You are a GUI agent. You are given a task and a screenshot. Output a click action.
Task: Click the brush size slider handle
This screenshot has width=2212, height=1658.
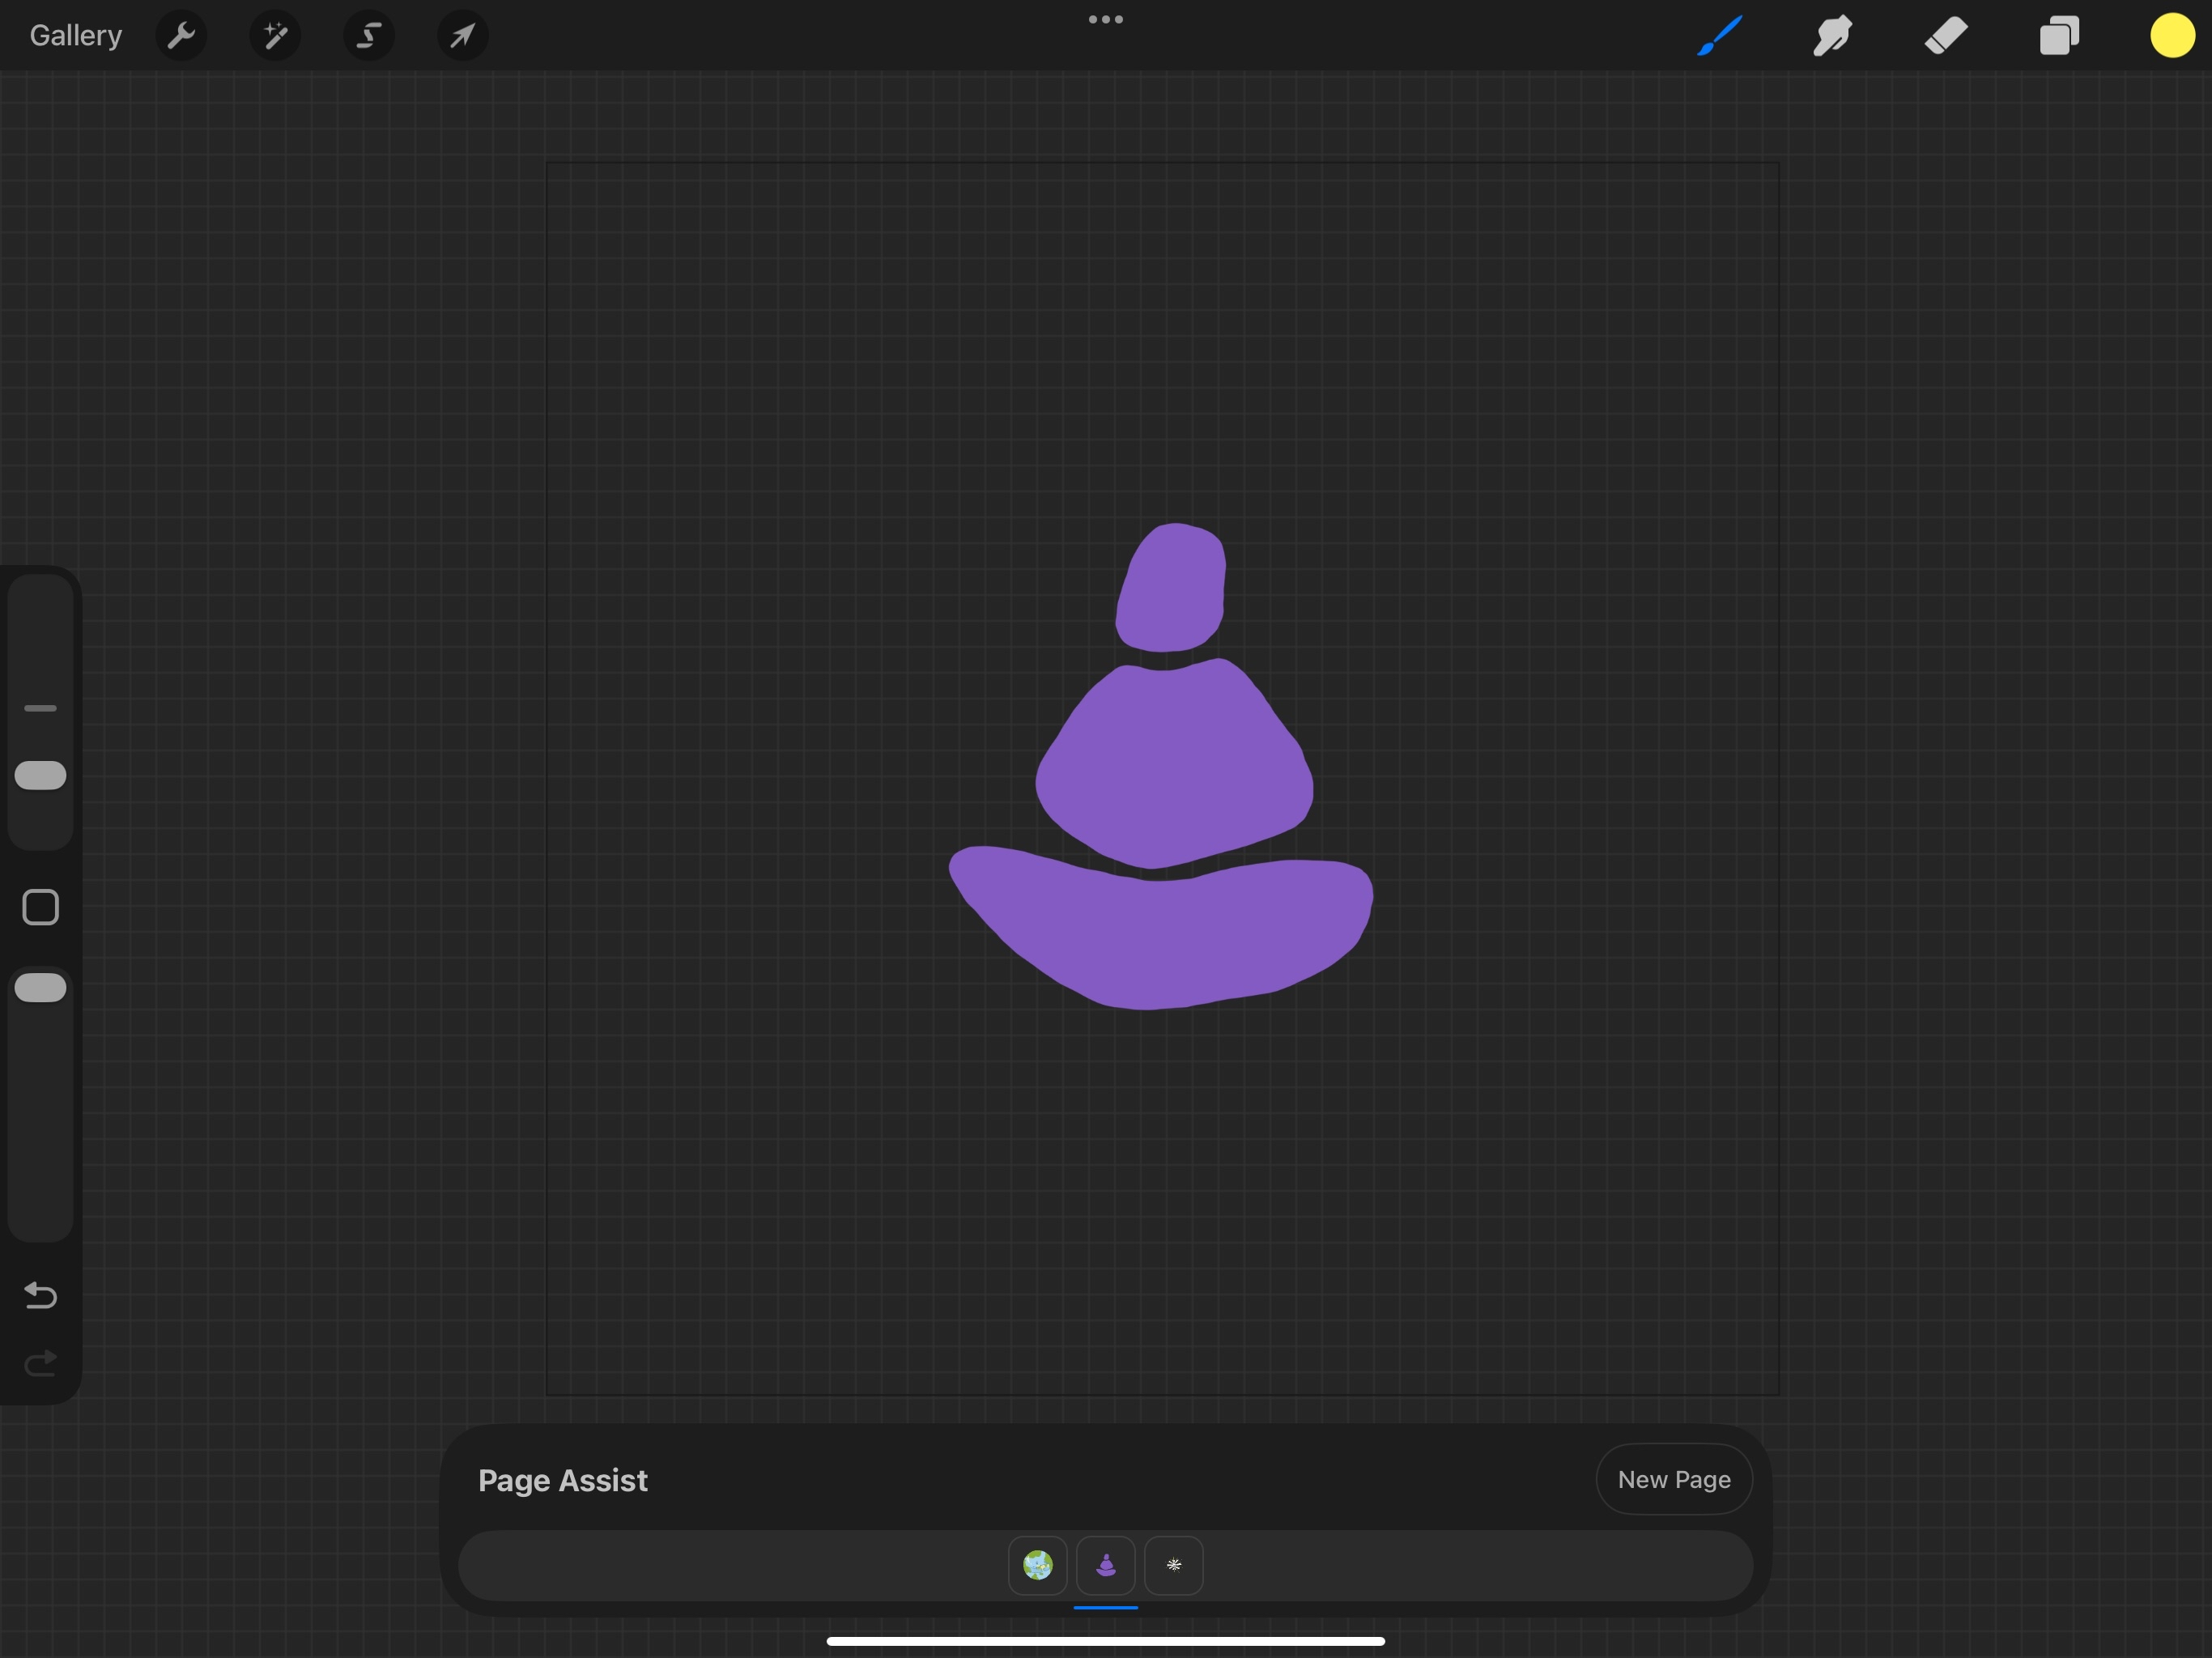point(41,776)
